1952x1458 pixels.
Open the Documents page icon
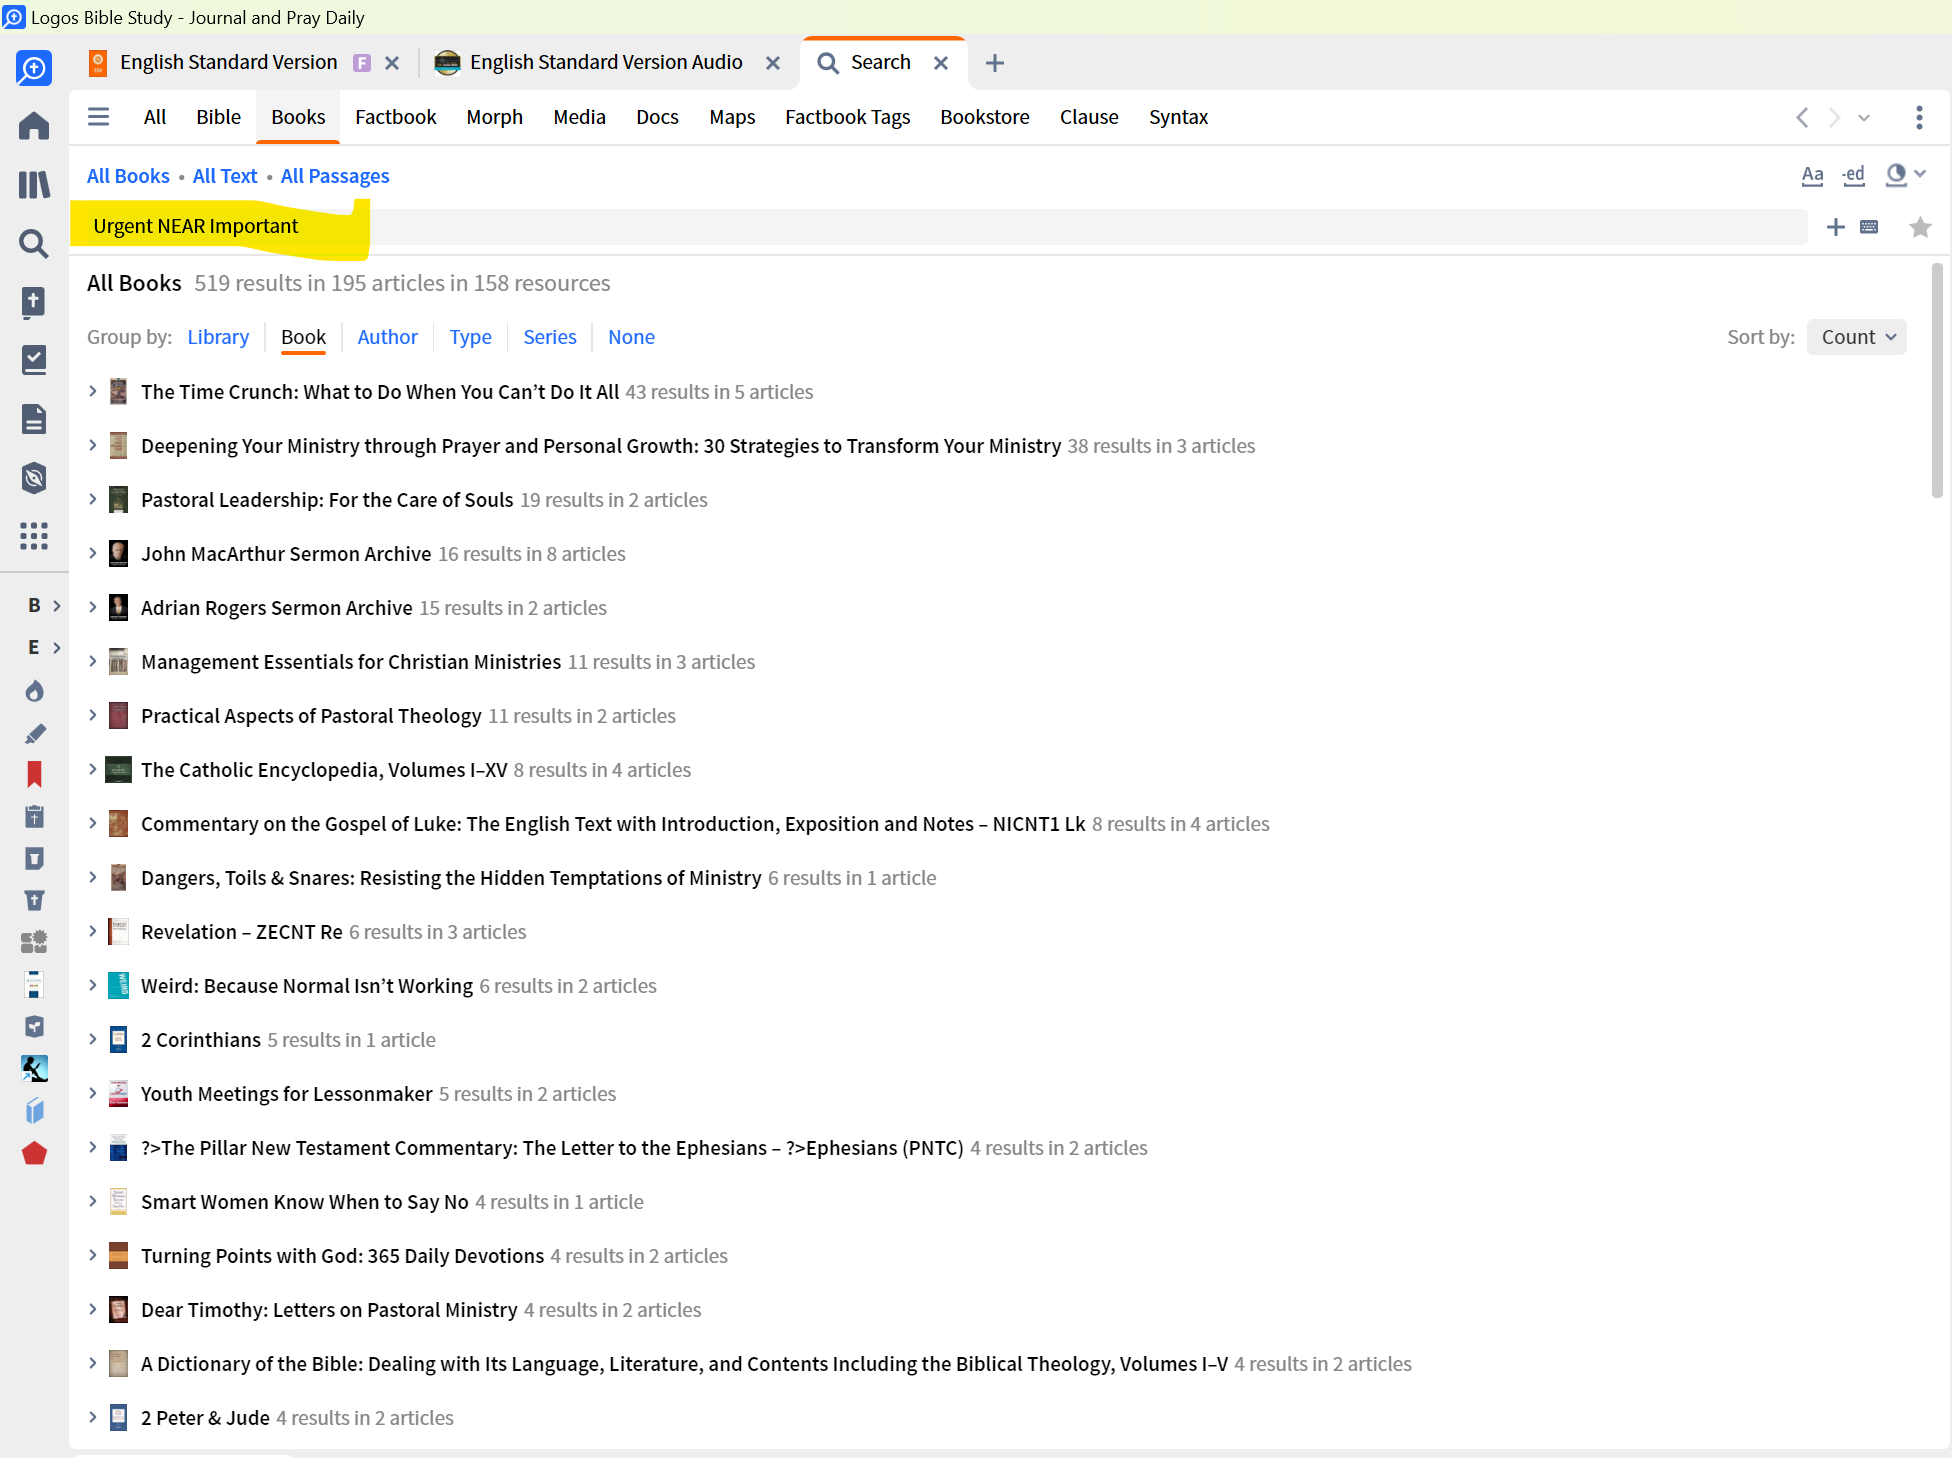tap(34, 419)
